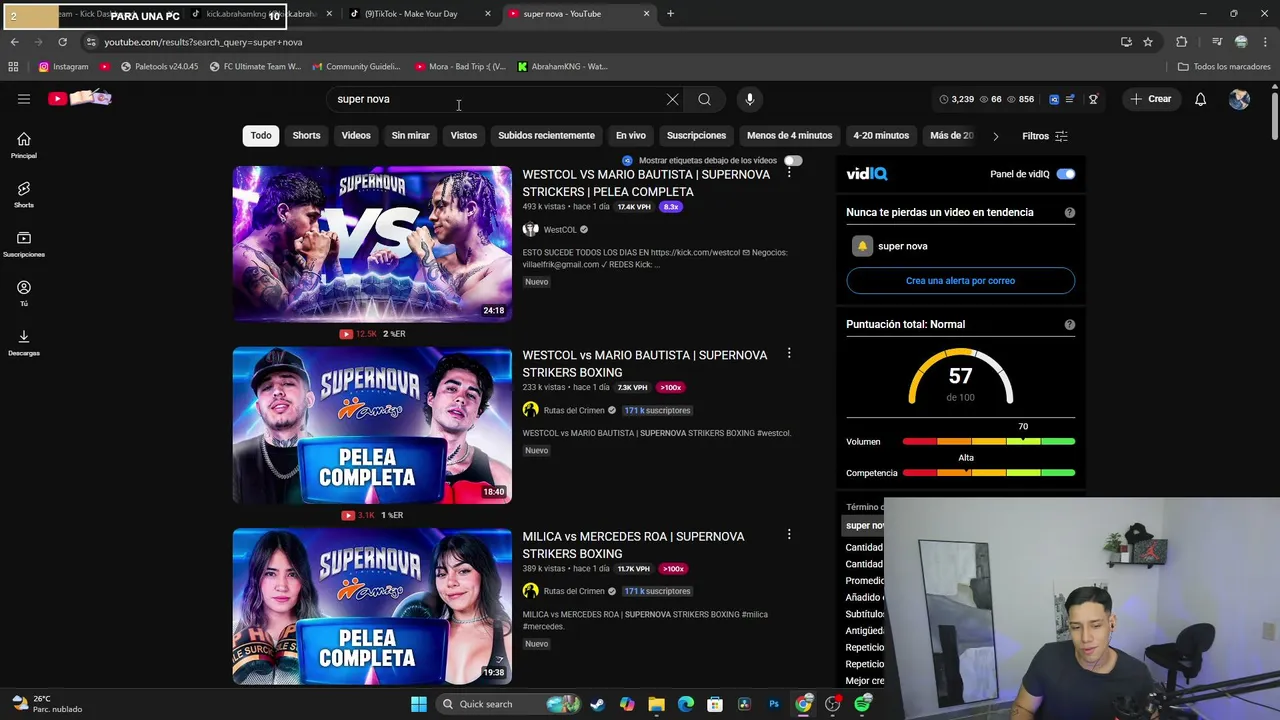Image resolution: width=1280 pixels, height=720 pixels.
Task: Select the Videos filter chip
Action: click(x=356, y=135)
